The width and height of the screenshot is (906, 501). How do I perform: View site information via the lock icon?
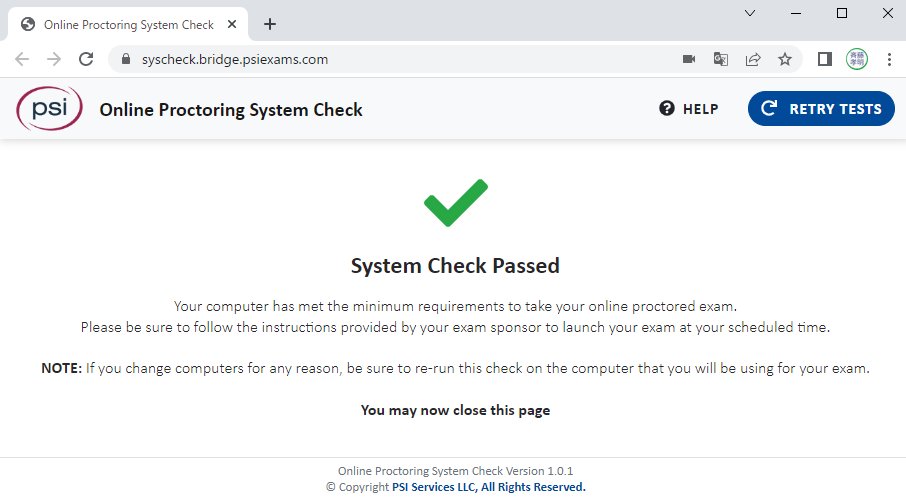[125, 59]
